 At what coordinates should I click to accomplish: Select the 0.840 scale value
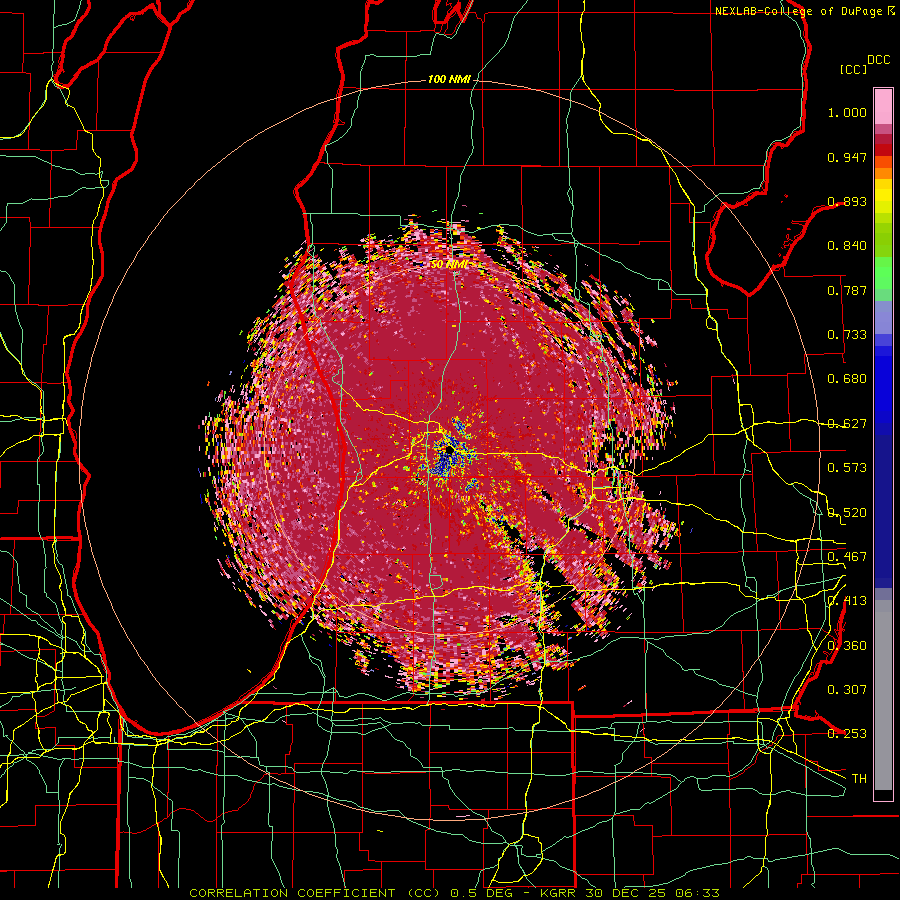tap(847, 246)
